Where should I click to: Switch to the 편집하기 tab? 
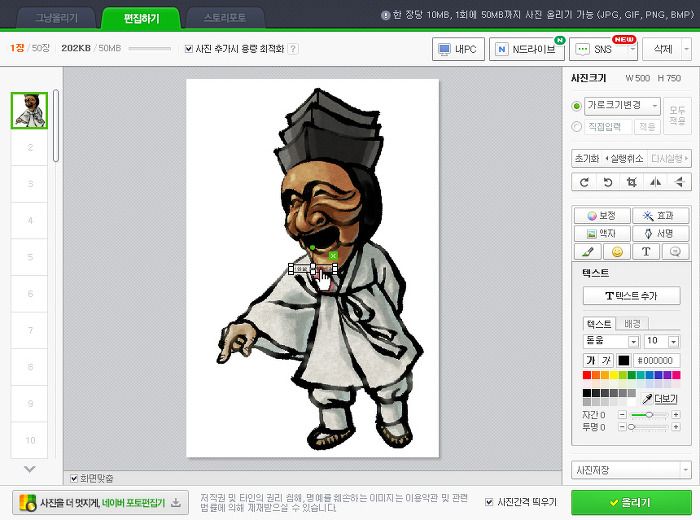(x=141, y=18)
